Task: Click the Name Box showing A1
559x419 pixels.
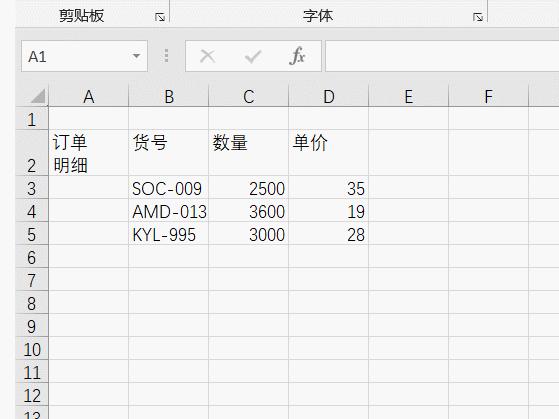Action: (x=84, y=56)
